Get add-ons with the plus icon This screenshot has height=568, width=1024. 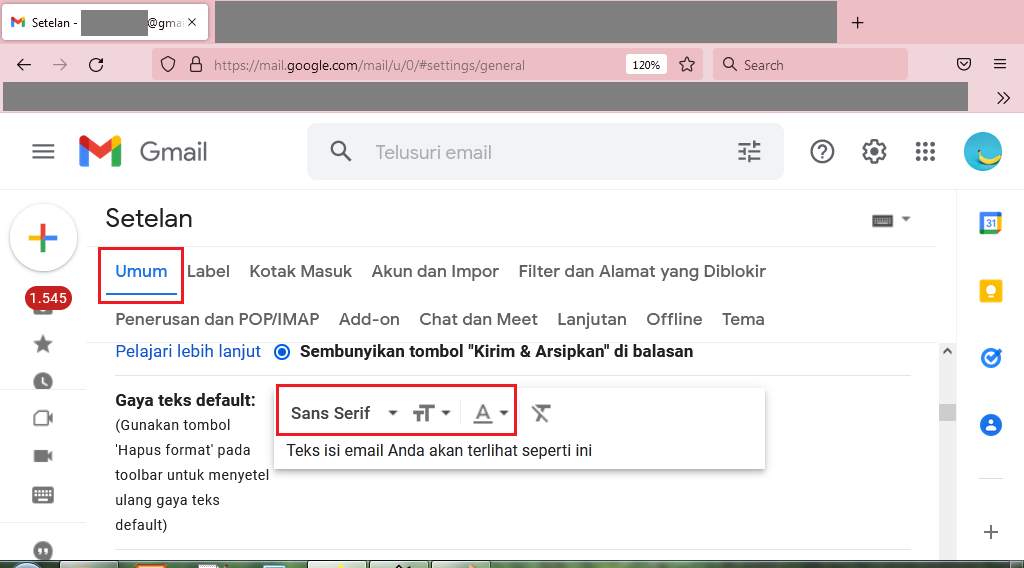point(991,532)
